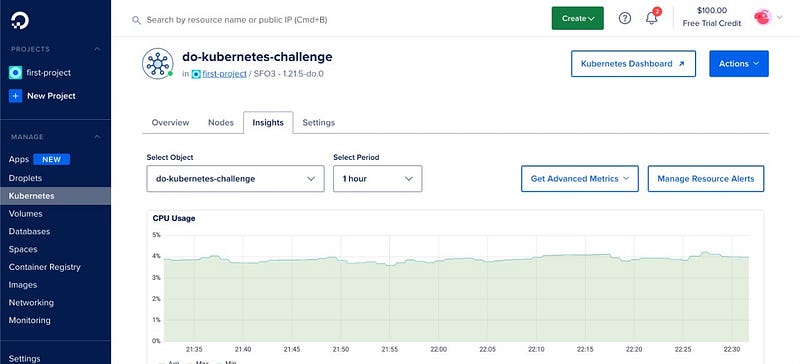Go to Spaces in sidebar
This screenshot has height=364, width=800.
(23, 249)
